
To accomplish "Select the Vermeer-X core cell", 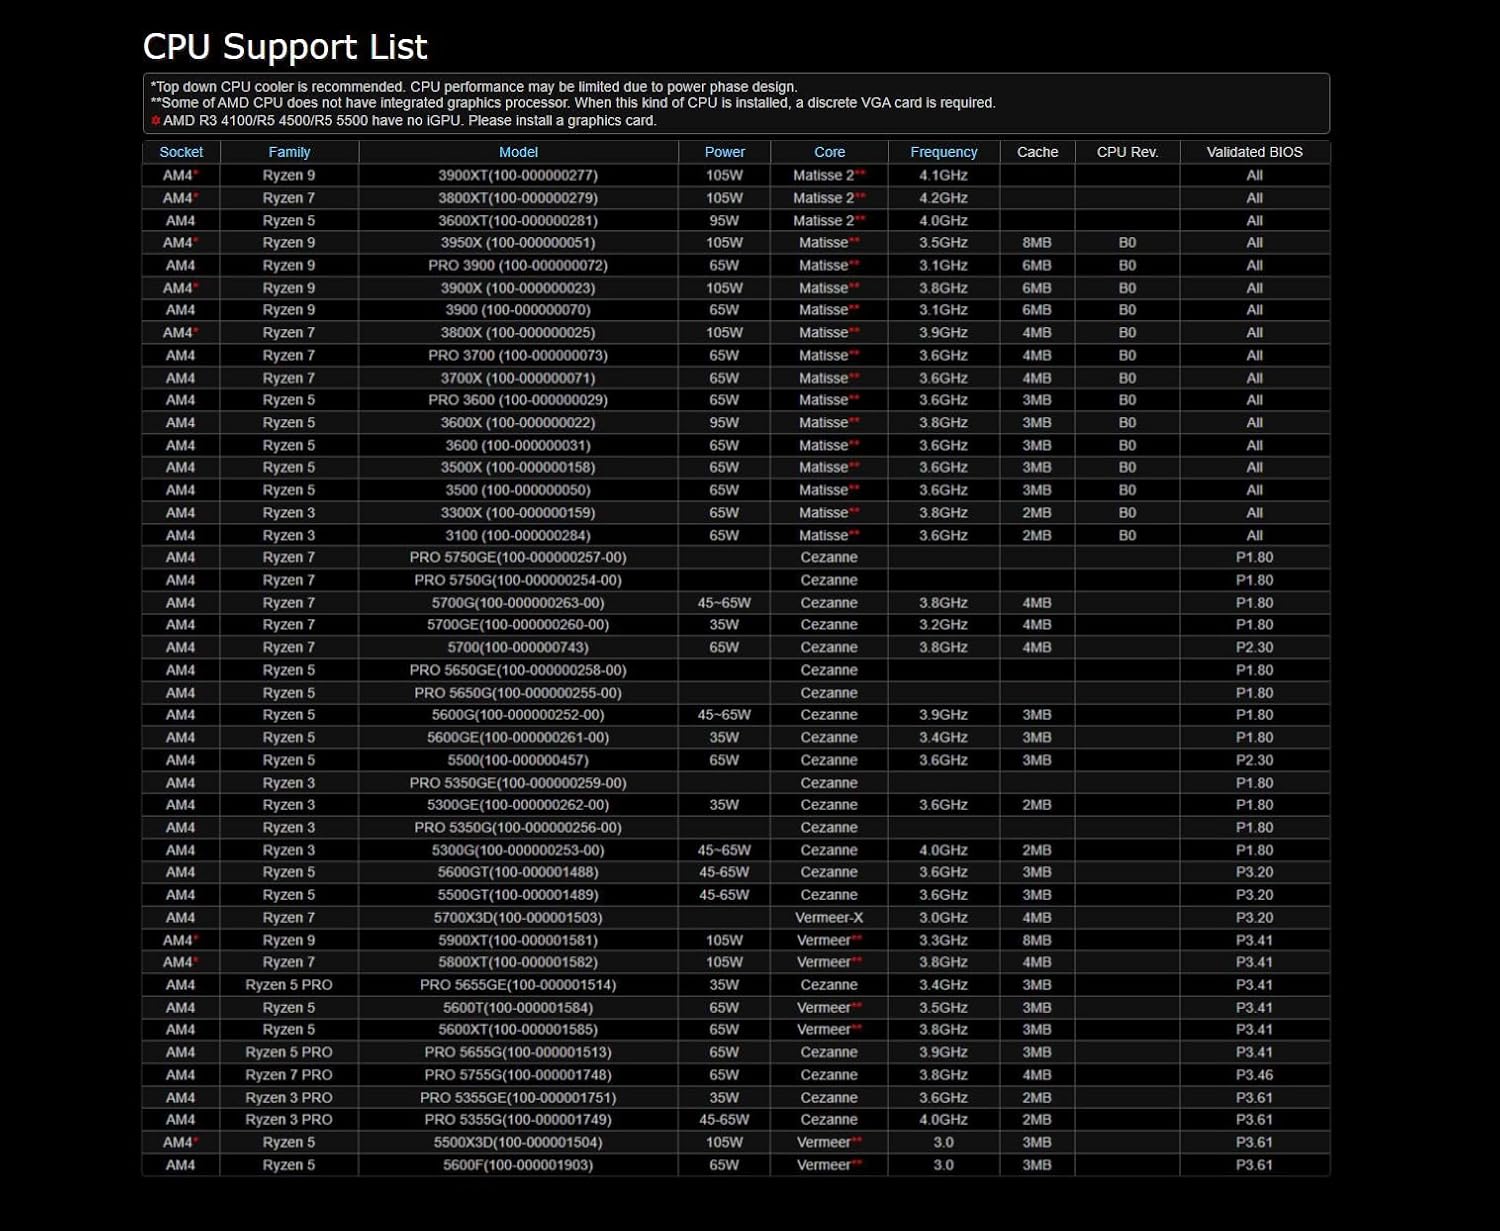I will click(x=829, y=918).
